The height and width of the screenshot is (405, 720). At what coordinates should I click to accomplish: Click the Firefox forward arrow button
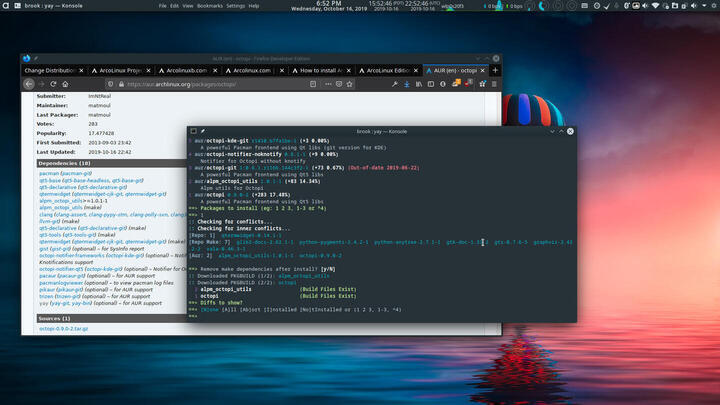click(41, 84)
